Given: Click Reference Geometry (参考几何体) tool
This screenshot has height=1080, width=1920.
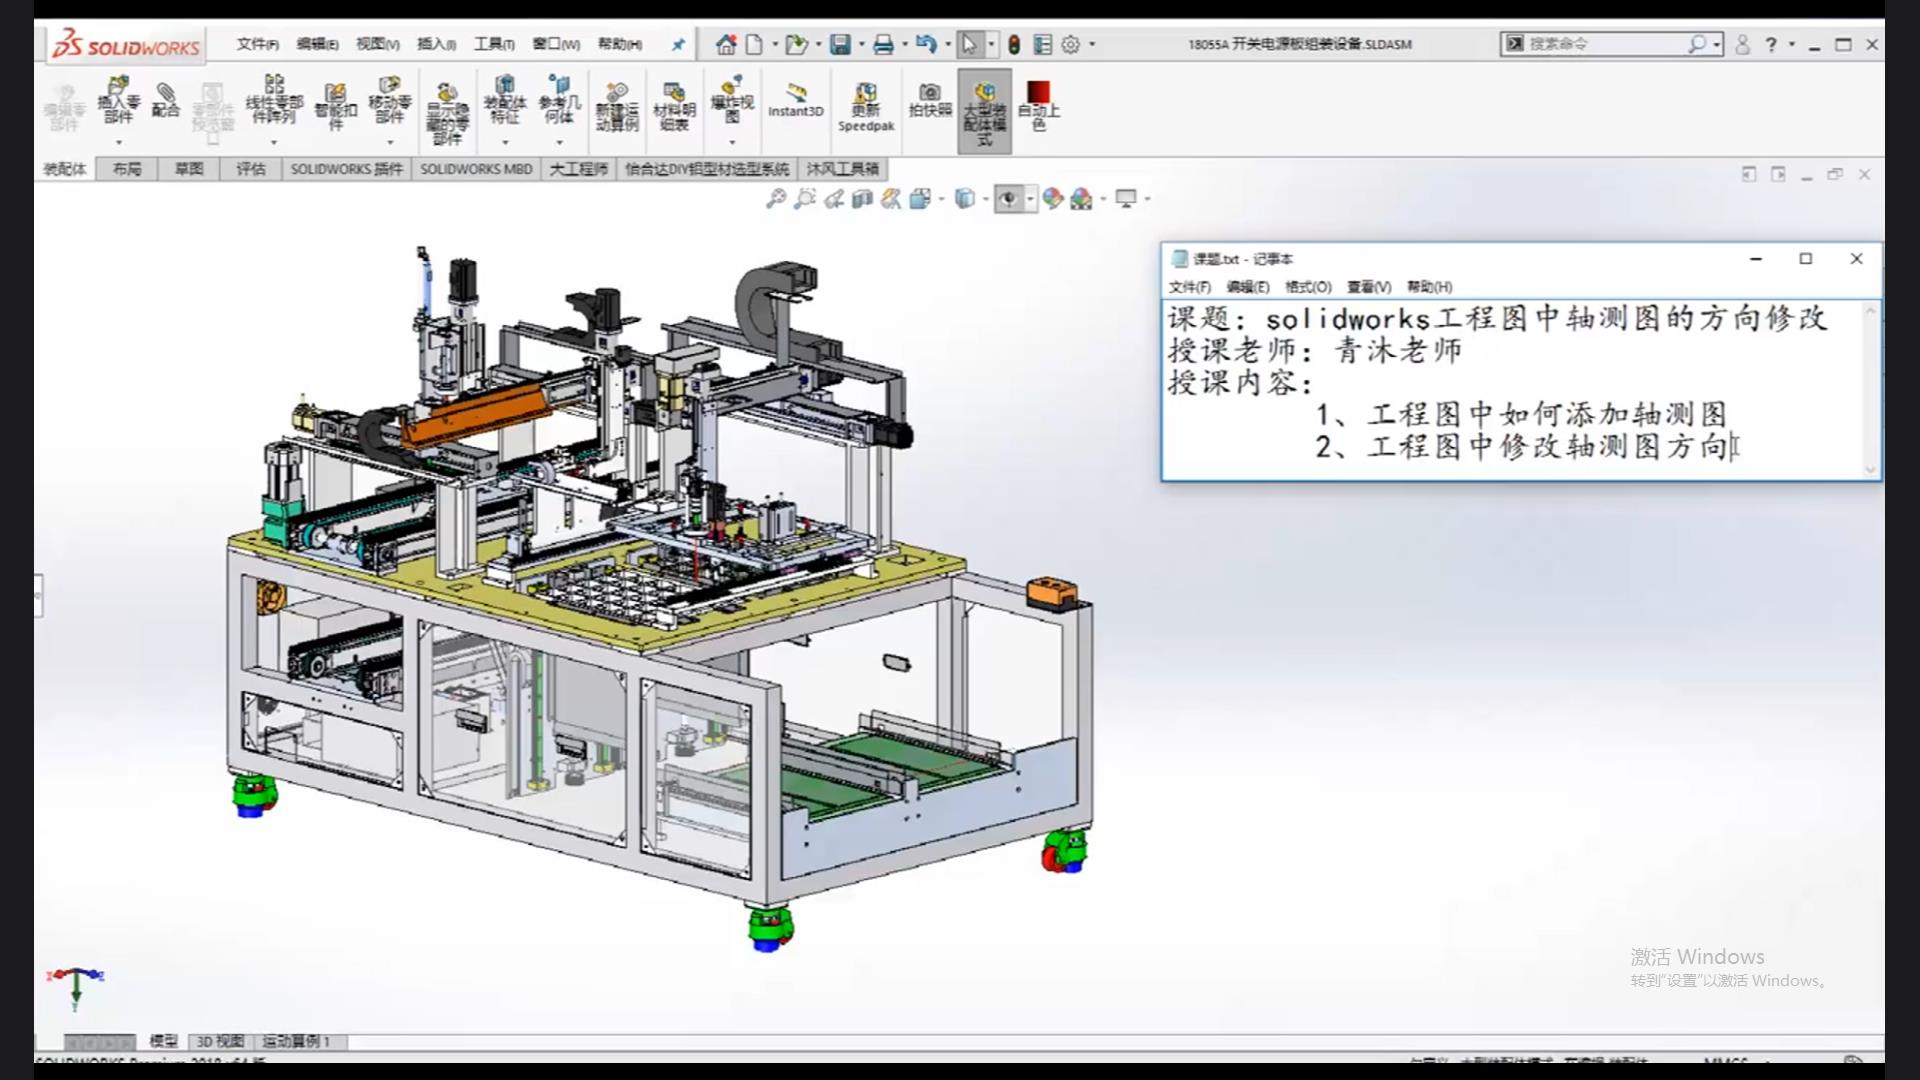Looking at the screenshot, I should coord(559,98).
